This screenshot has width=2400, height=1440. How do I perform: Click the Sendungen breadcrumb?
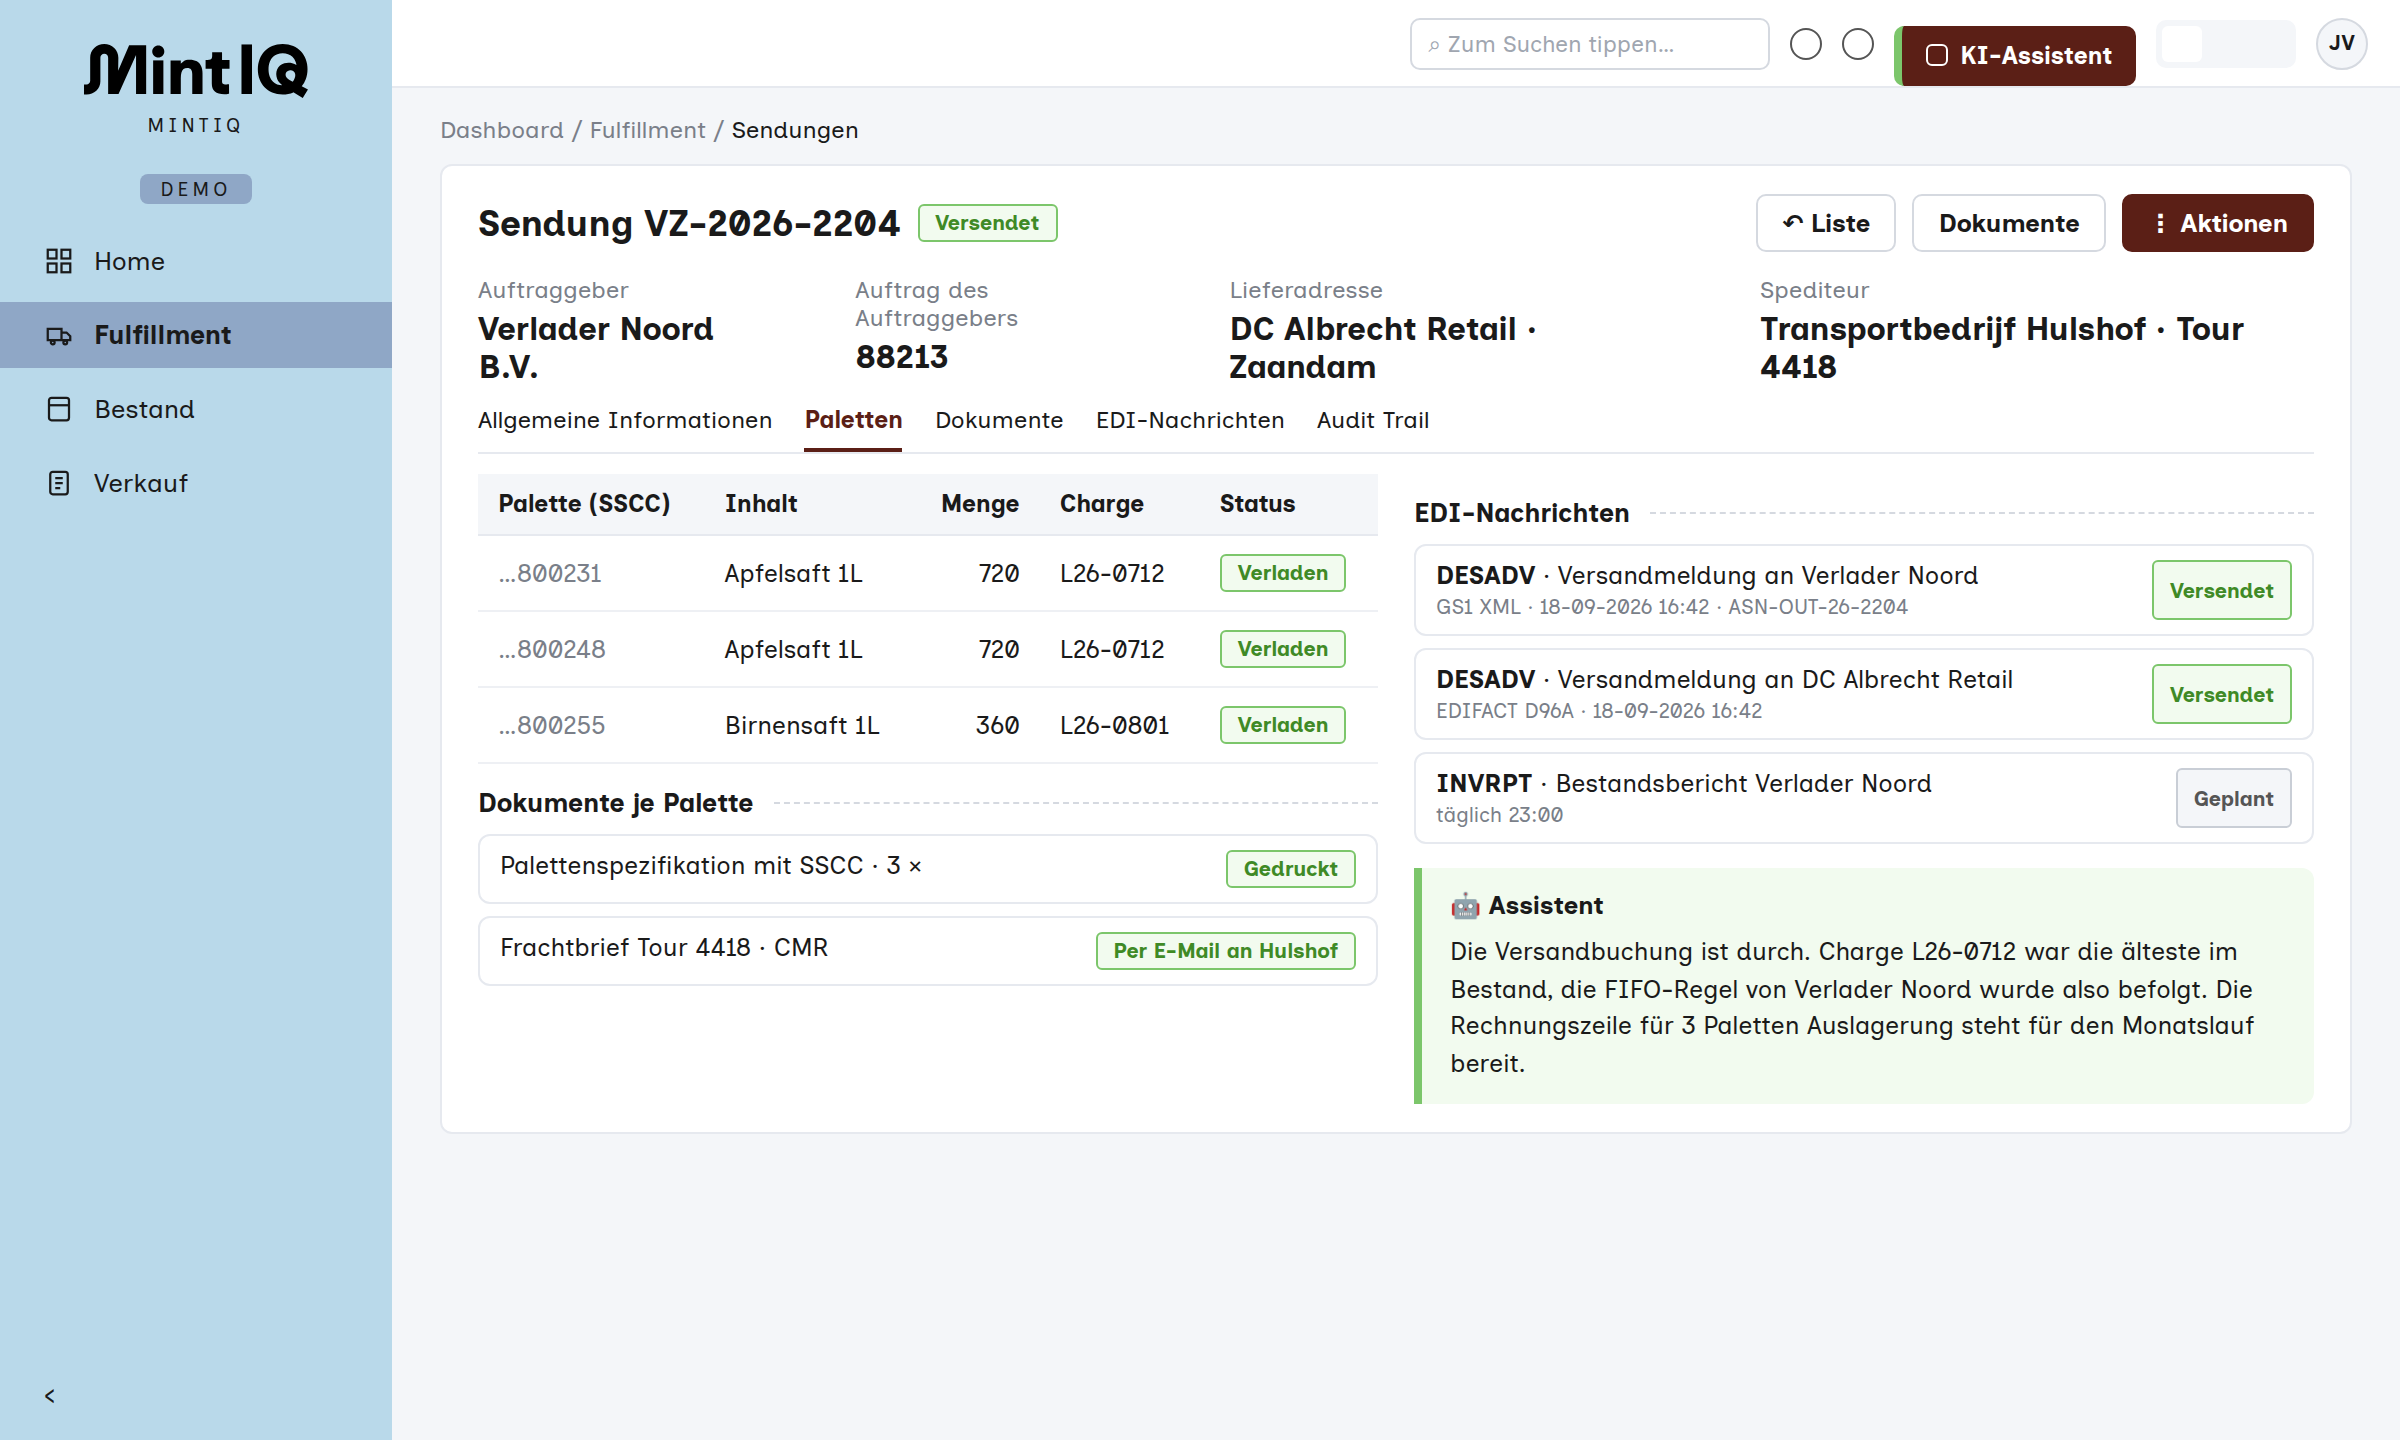(795, 130)
